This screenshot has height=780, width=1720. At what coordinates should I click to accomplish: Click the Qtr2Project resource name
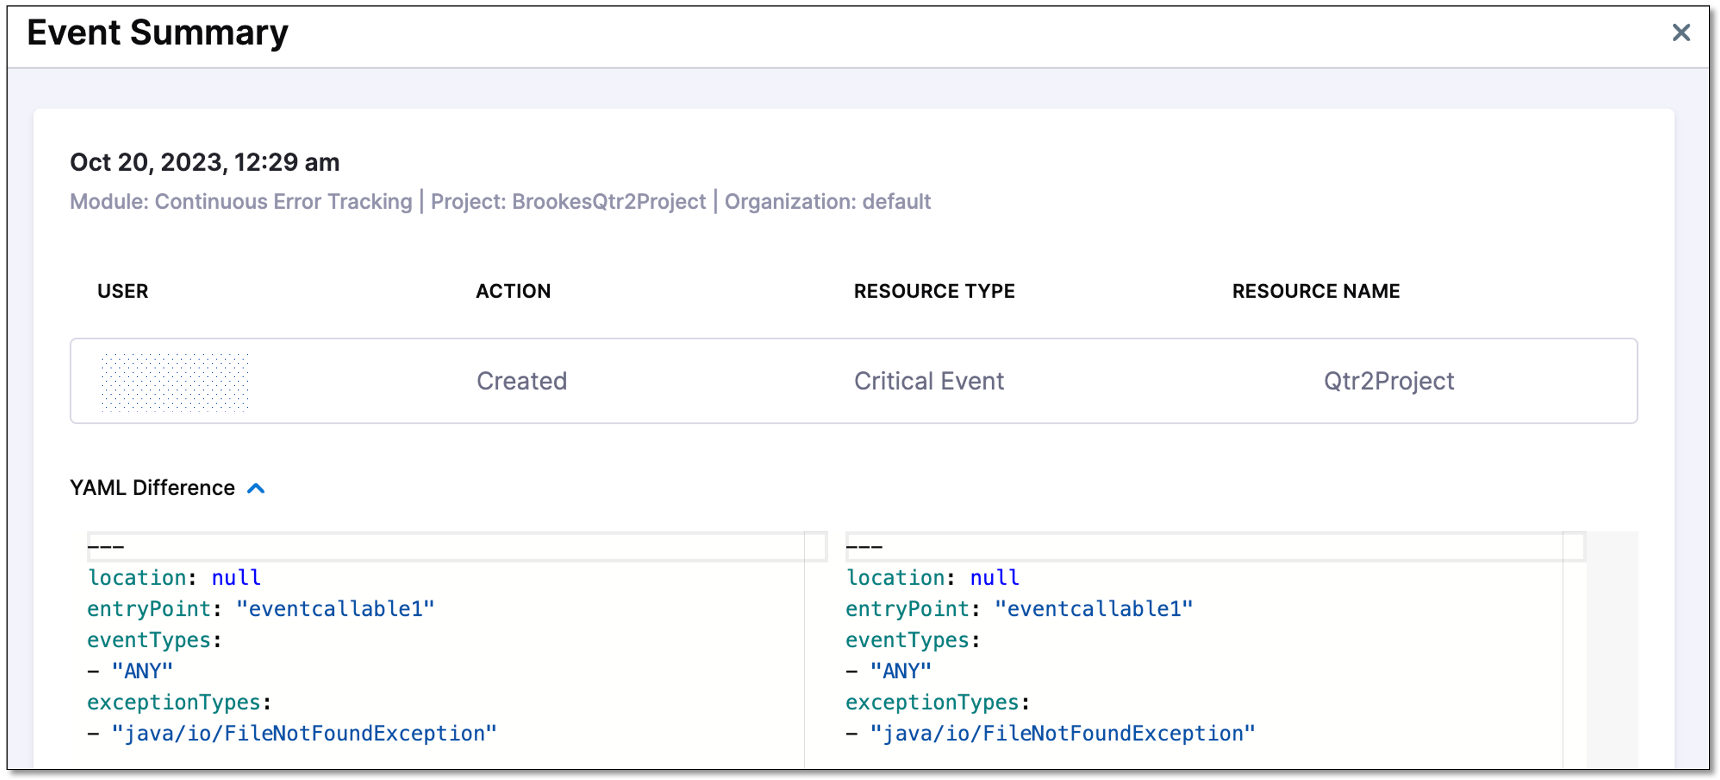(x=1388, y=381)
